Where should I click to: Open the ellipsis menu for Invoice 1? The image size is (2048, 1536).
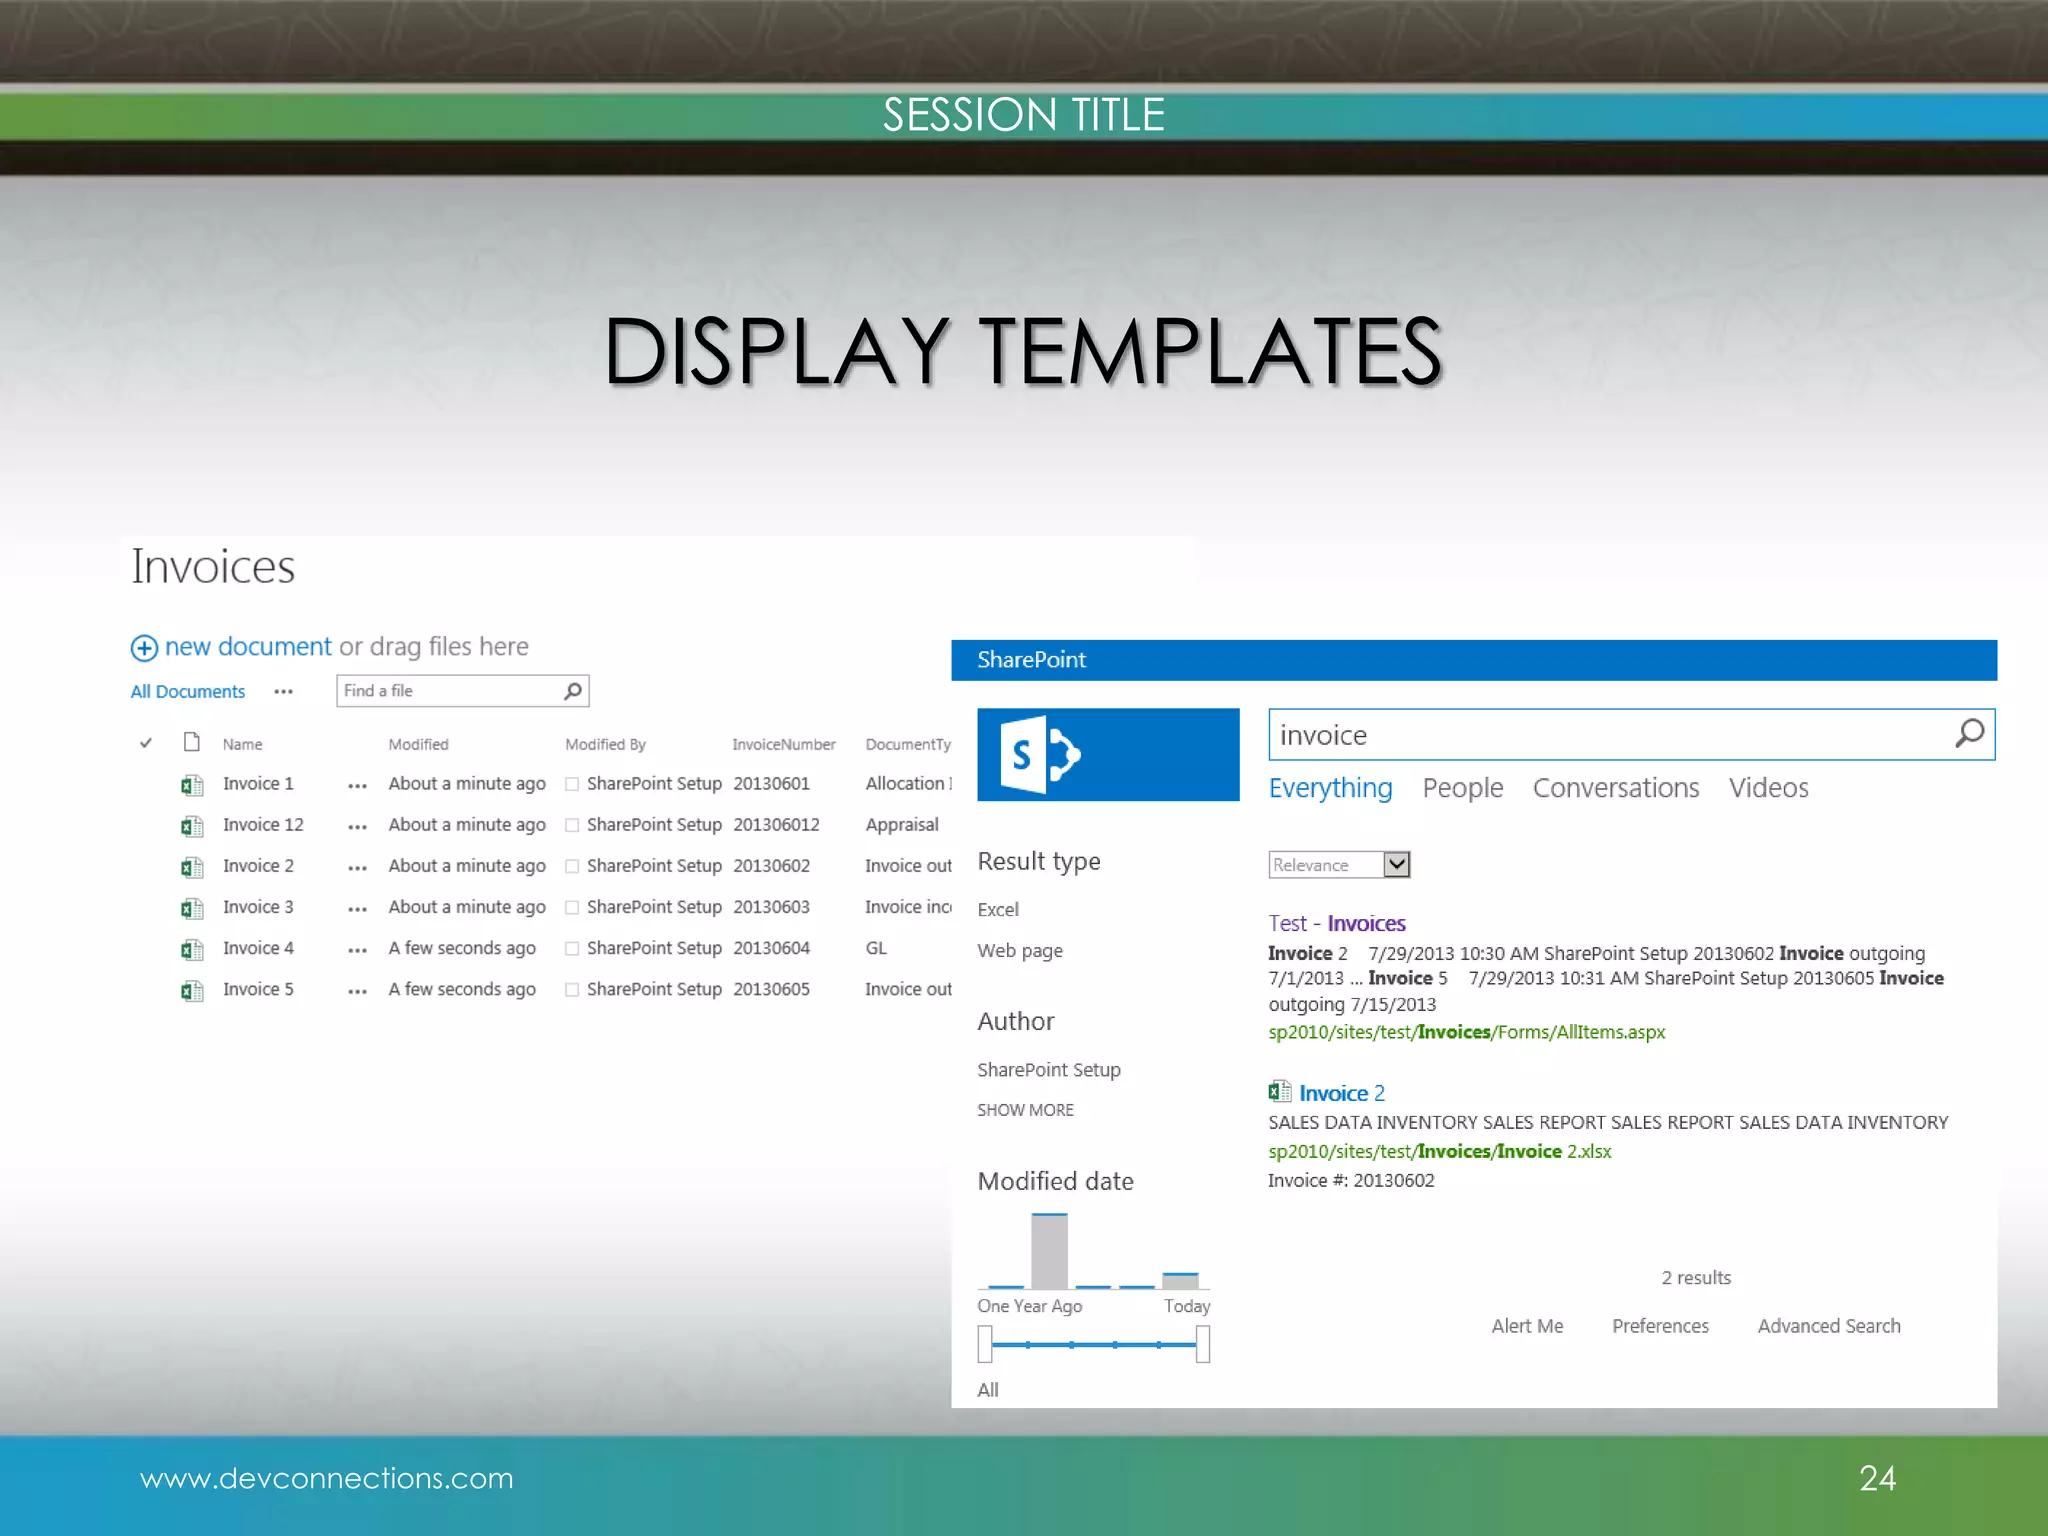pyautogui.click(x=357, y=786)
